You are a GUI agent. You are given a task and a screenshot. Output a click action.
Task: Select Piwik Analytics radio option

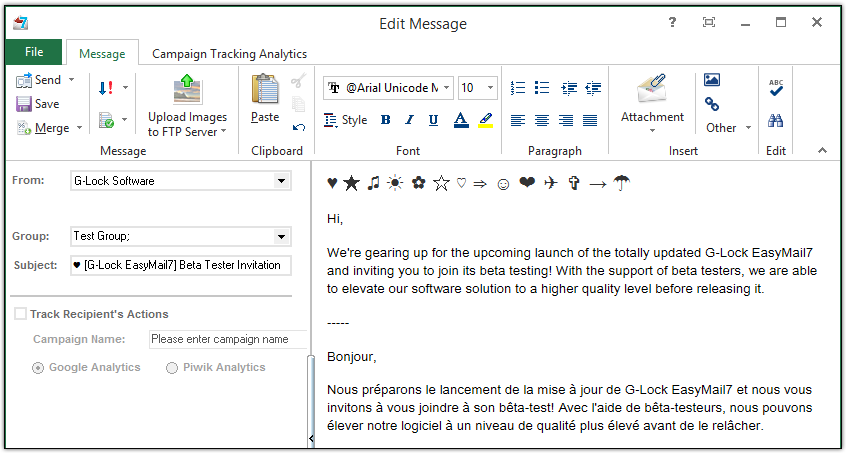pyautogui.click(x=172, y=368)
